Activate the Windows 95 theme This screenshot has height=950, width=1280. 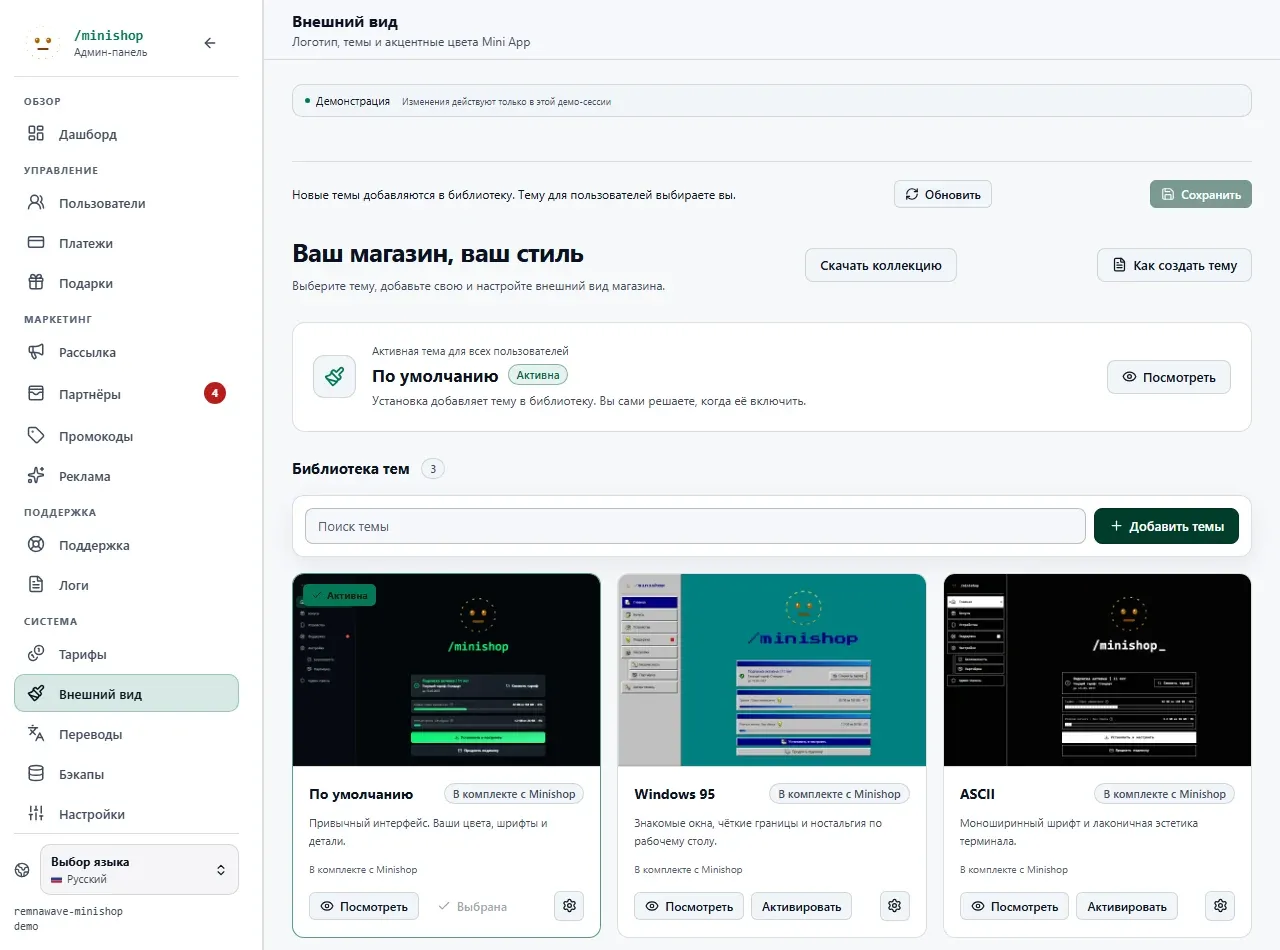point(802,906)
